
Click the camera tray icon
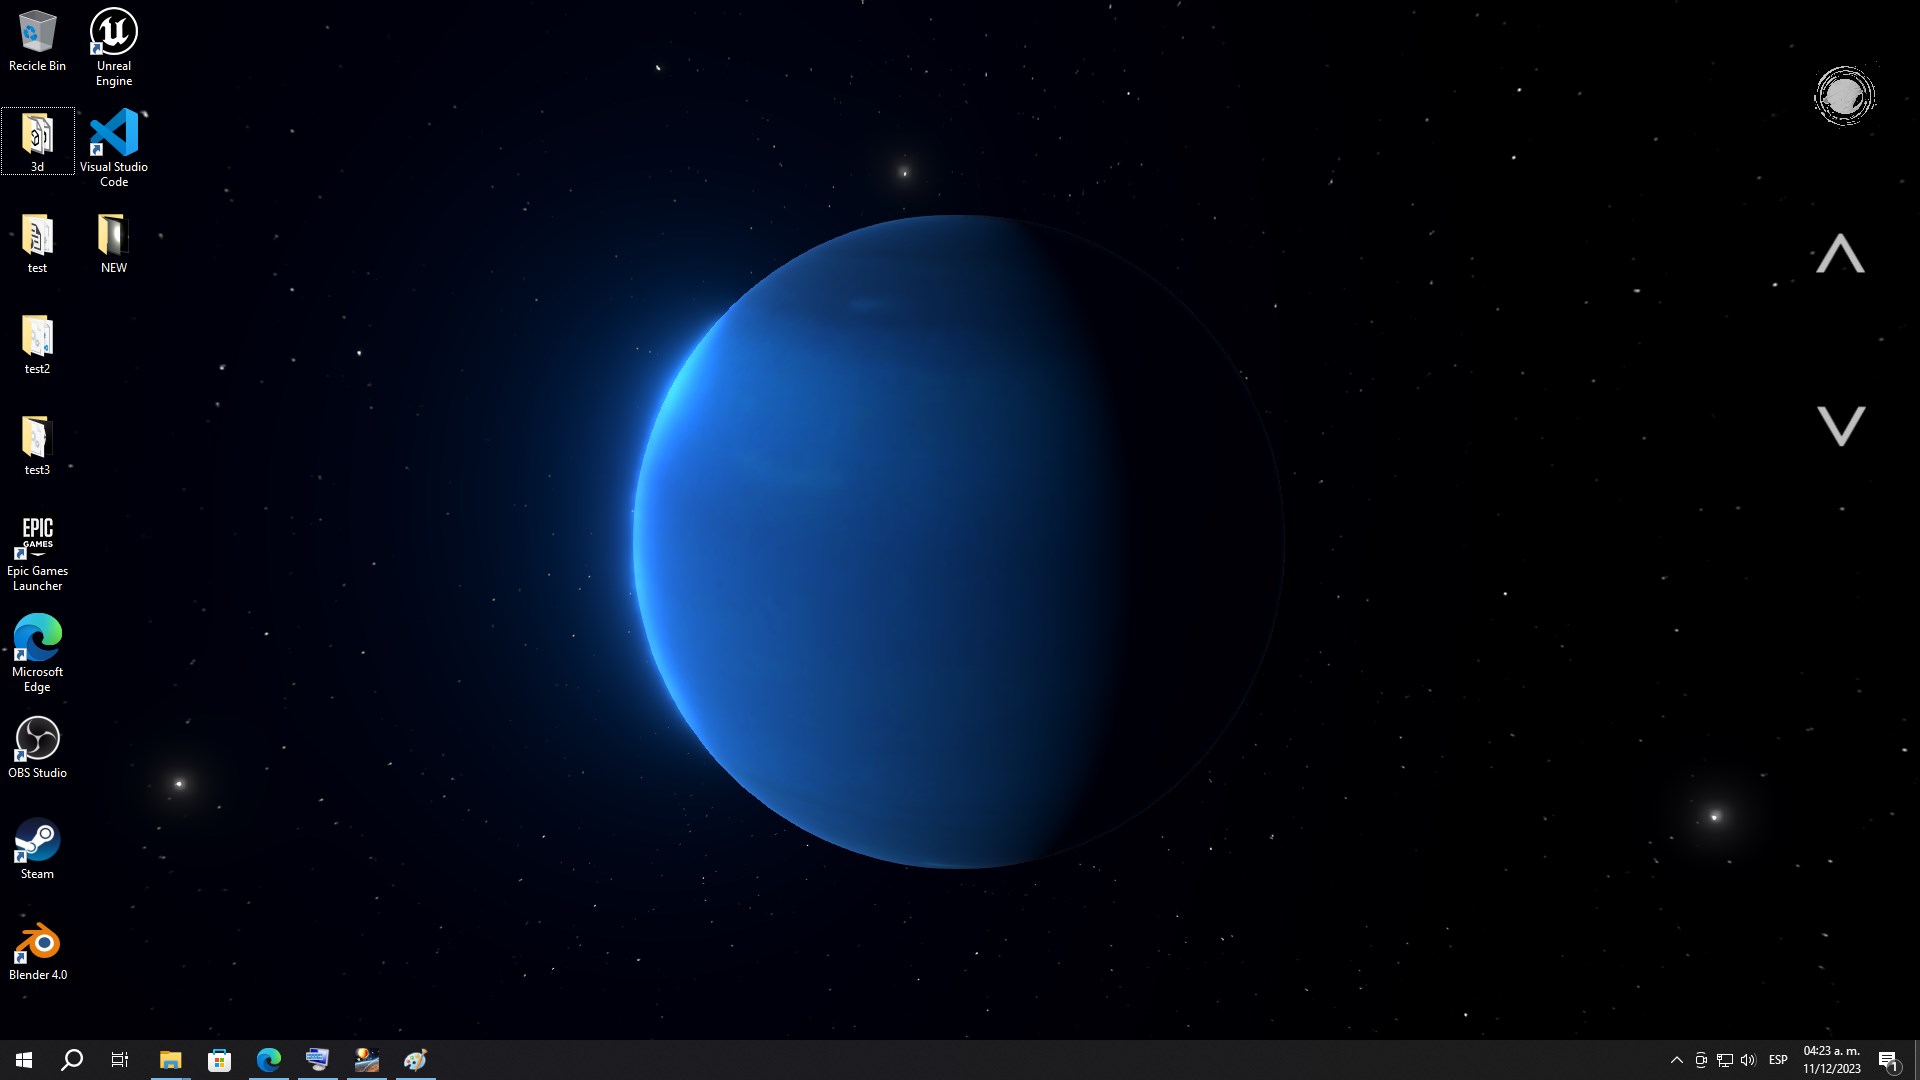1701,1059
